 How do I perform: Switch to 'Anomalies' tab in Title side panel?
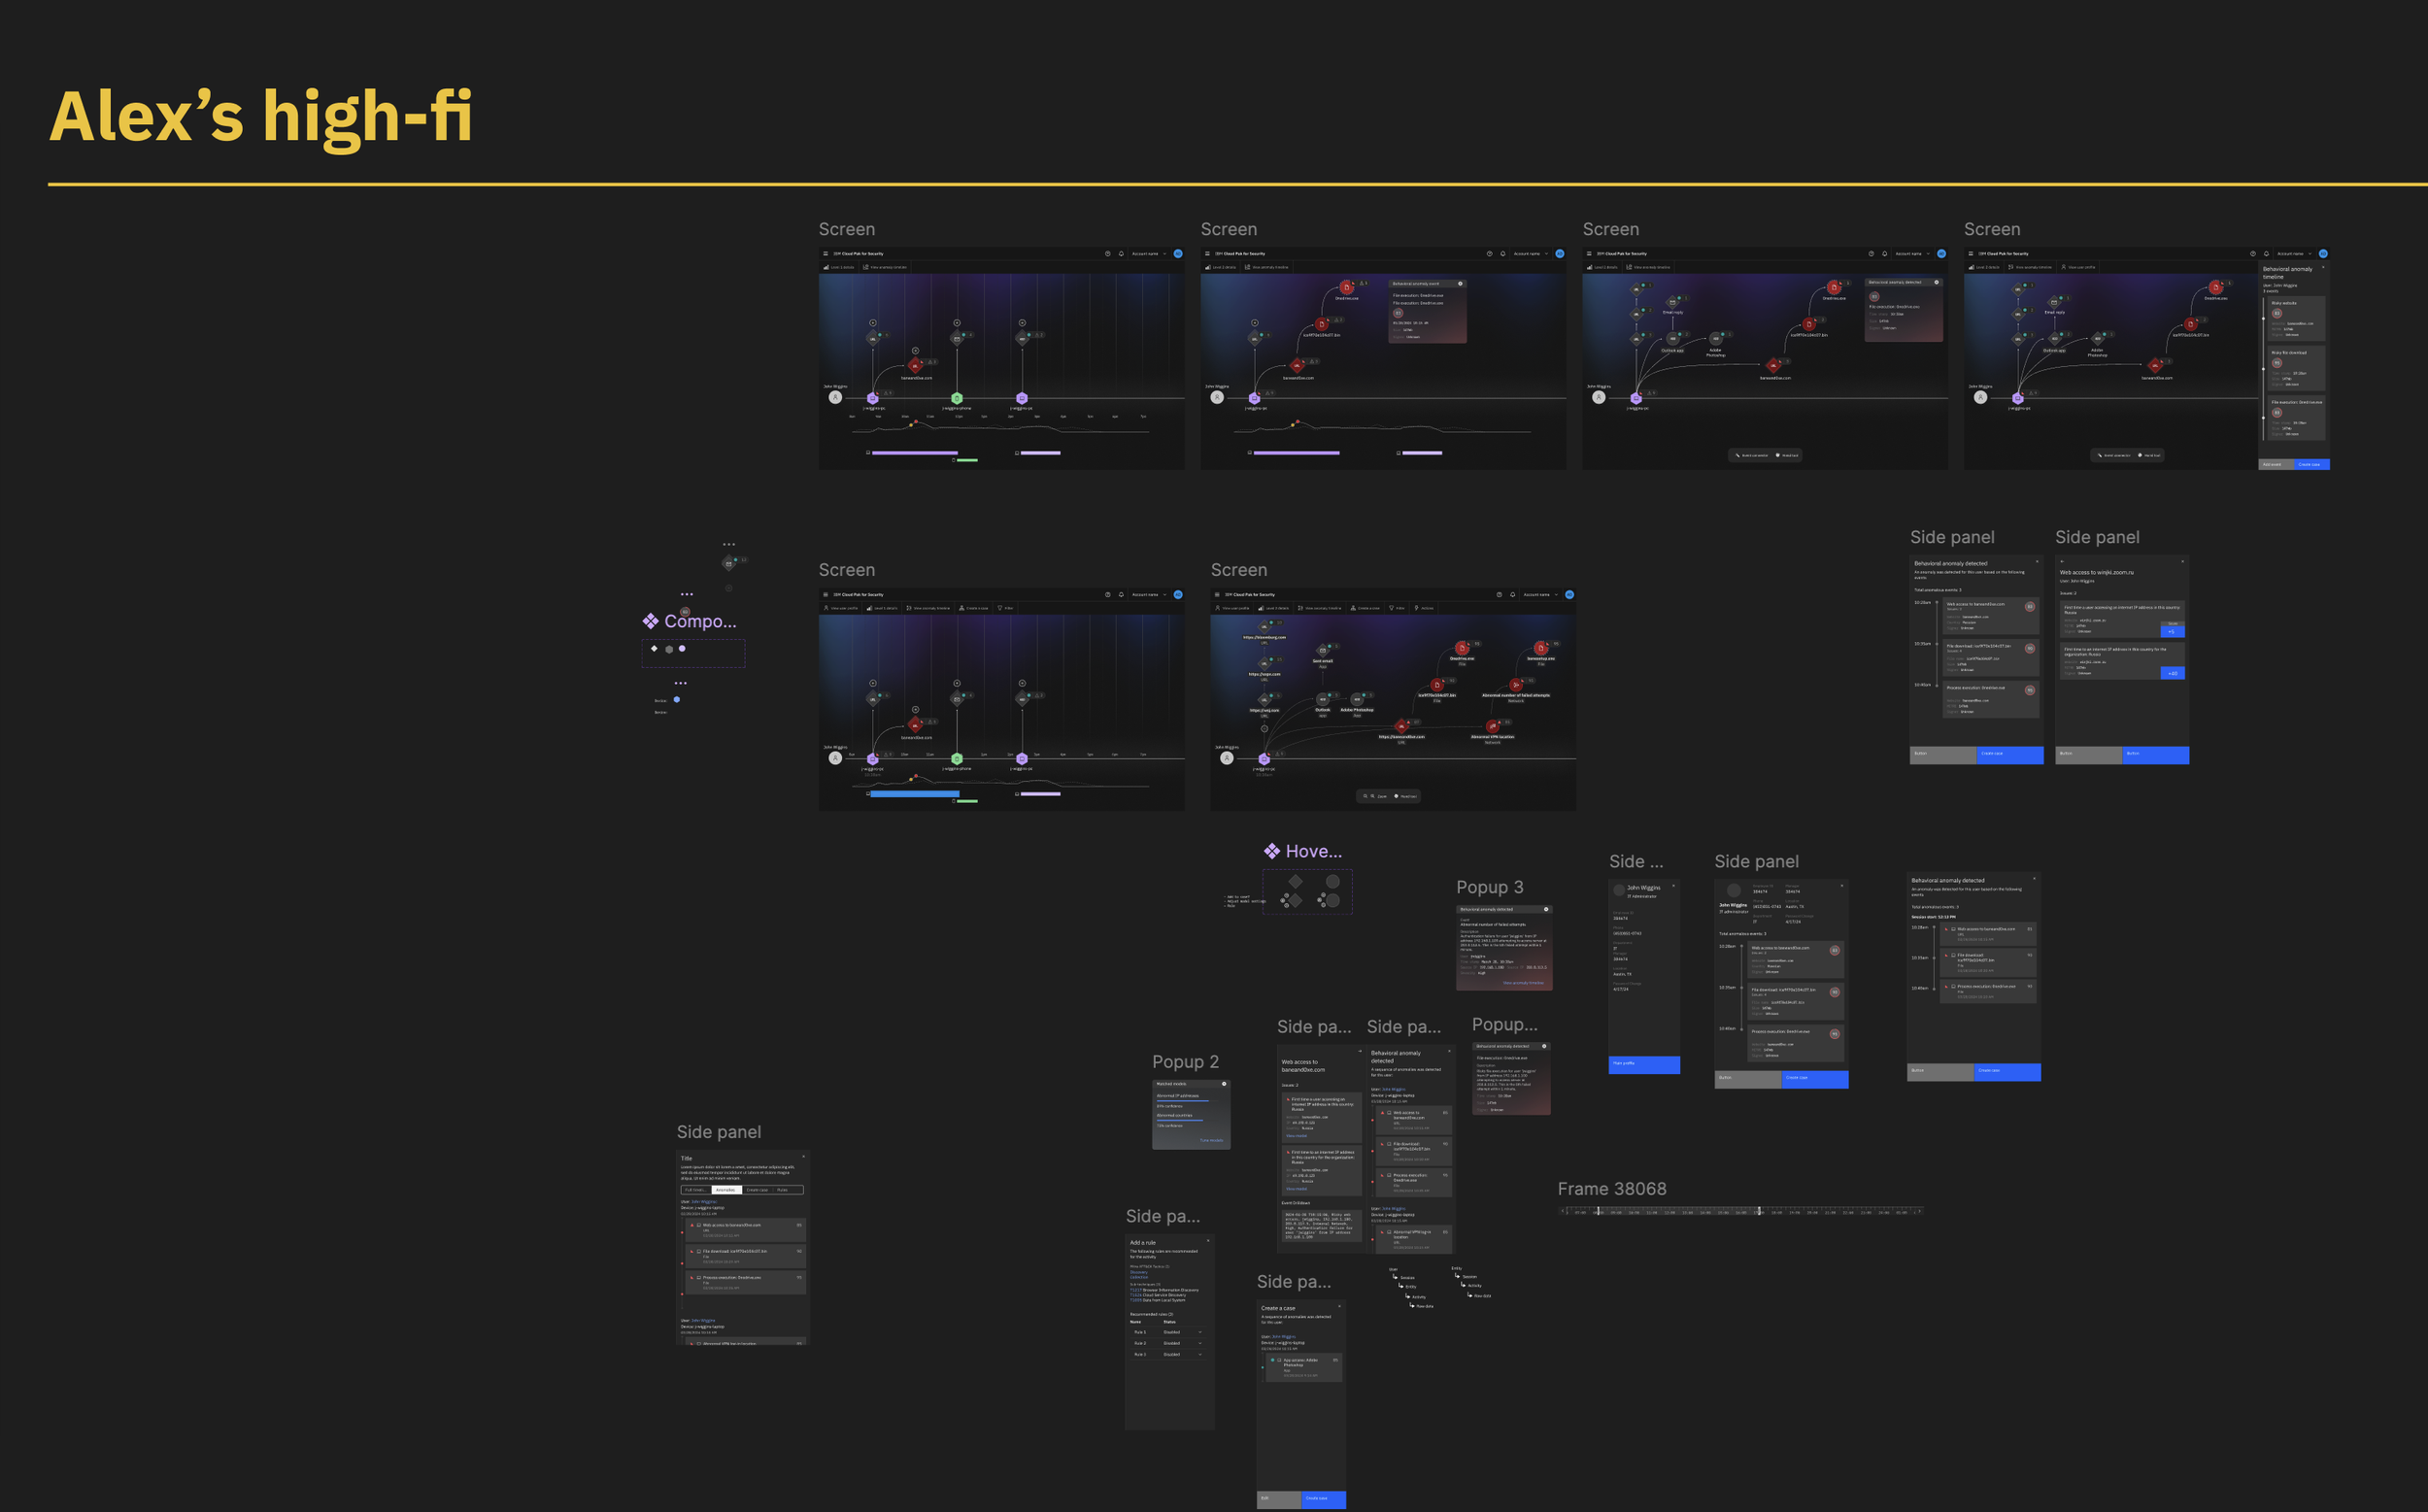coord(726,1190)
